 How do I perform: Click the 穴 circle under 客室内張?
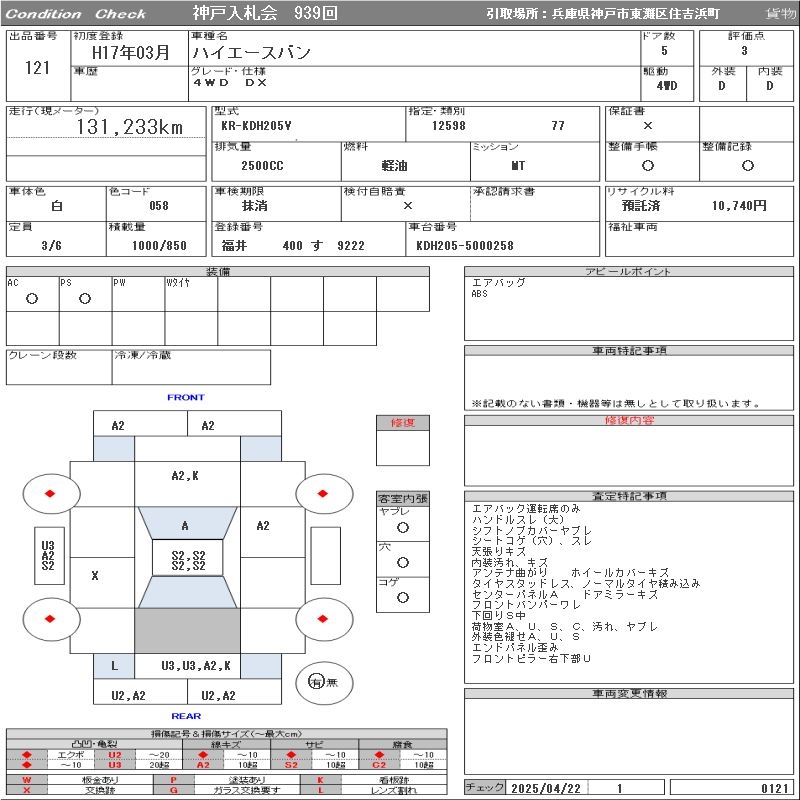(403, 562)
